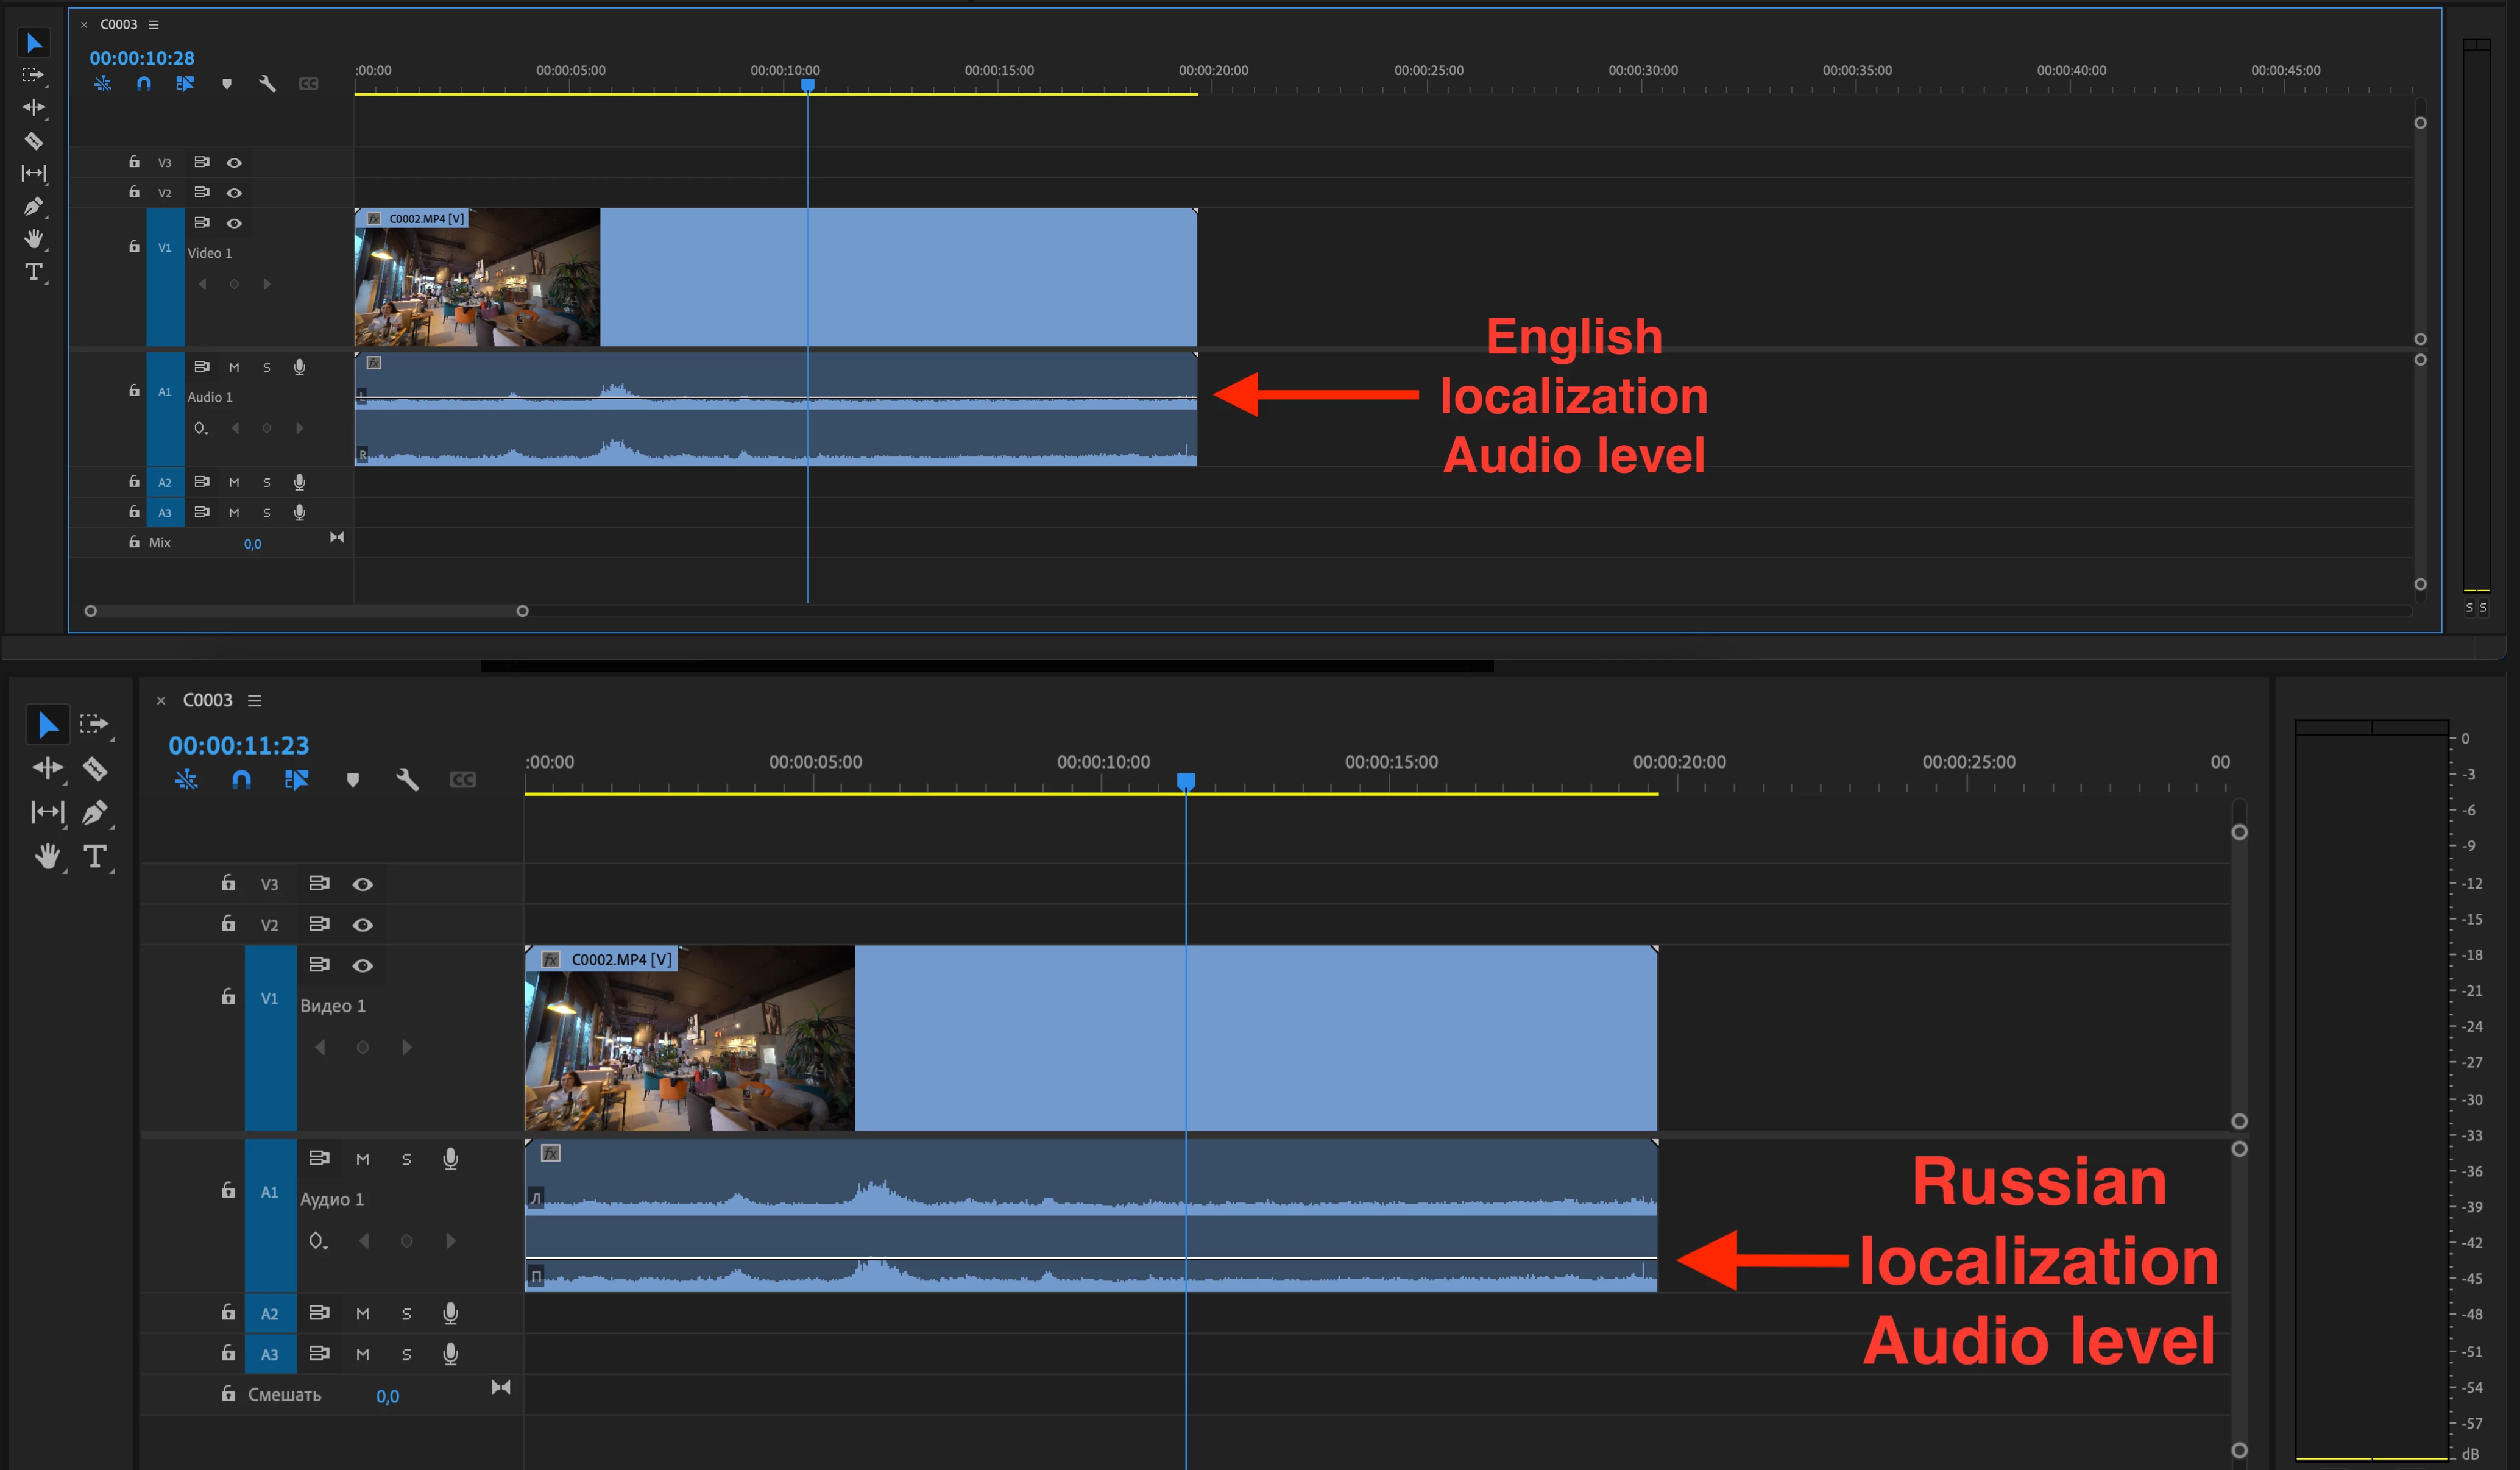
Task: Open upper C0003 sequence panel menu
Action: click(153, 24)
